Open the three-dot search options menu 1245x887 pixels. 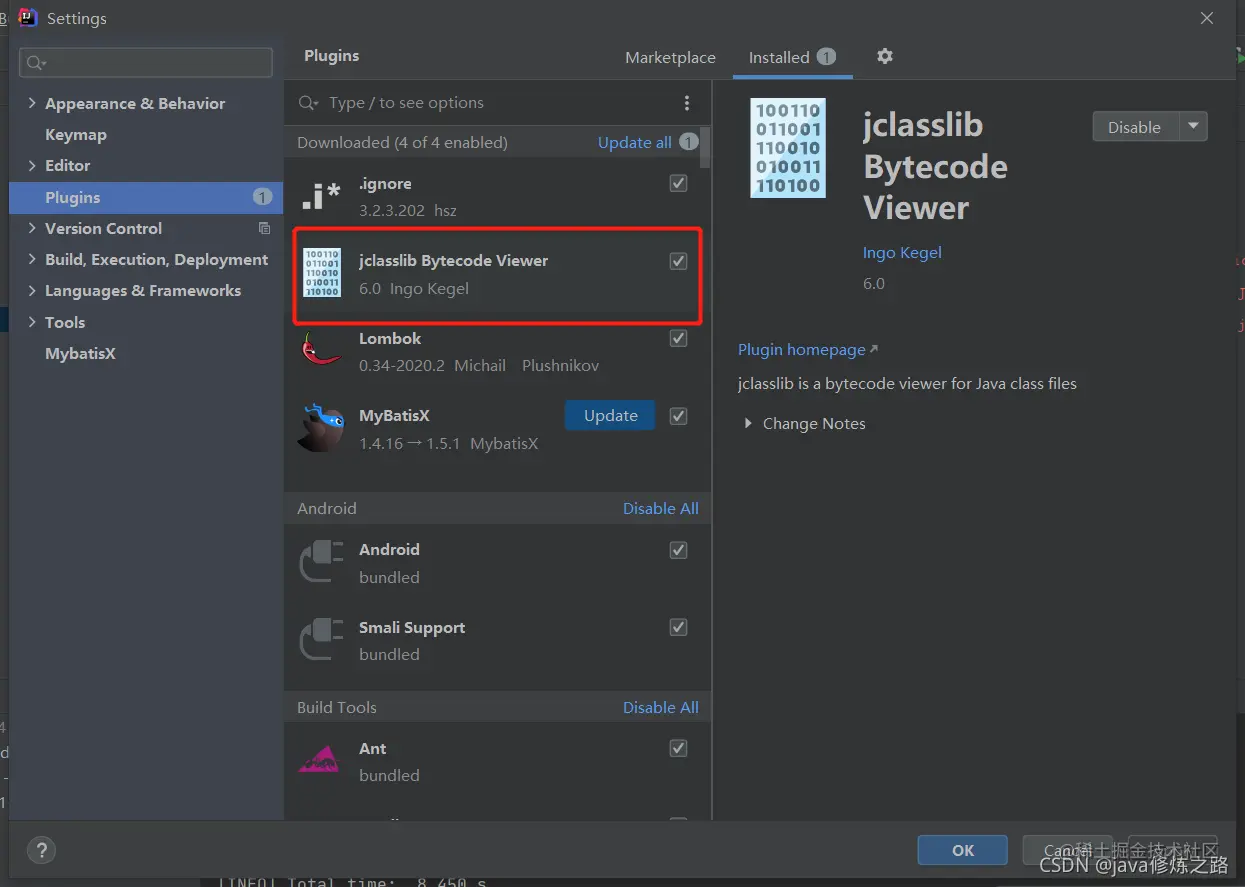pos(686,103)
